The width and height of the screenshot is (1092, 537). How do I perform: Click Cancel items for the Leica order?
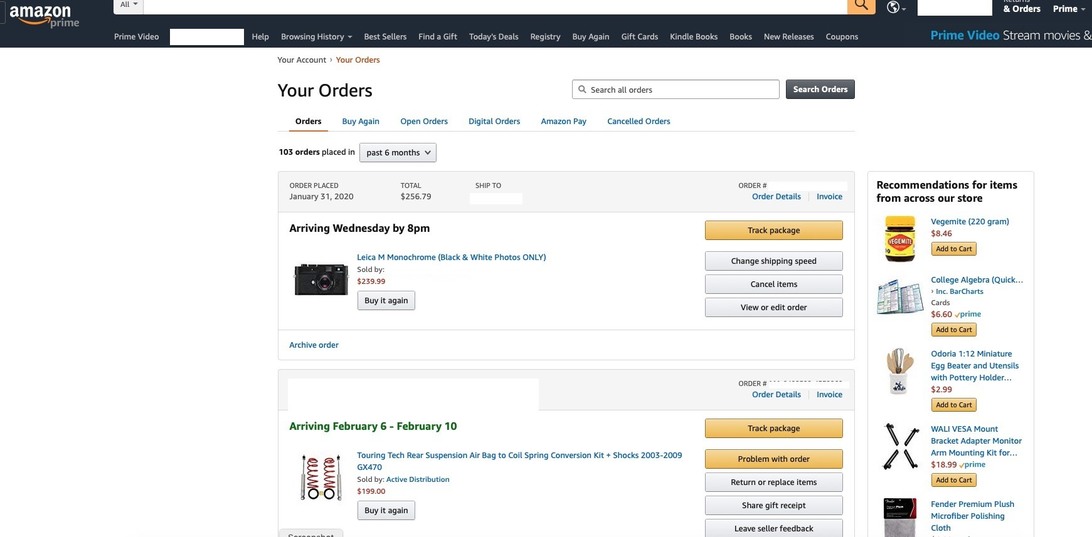[x=773, y=285]
